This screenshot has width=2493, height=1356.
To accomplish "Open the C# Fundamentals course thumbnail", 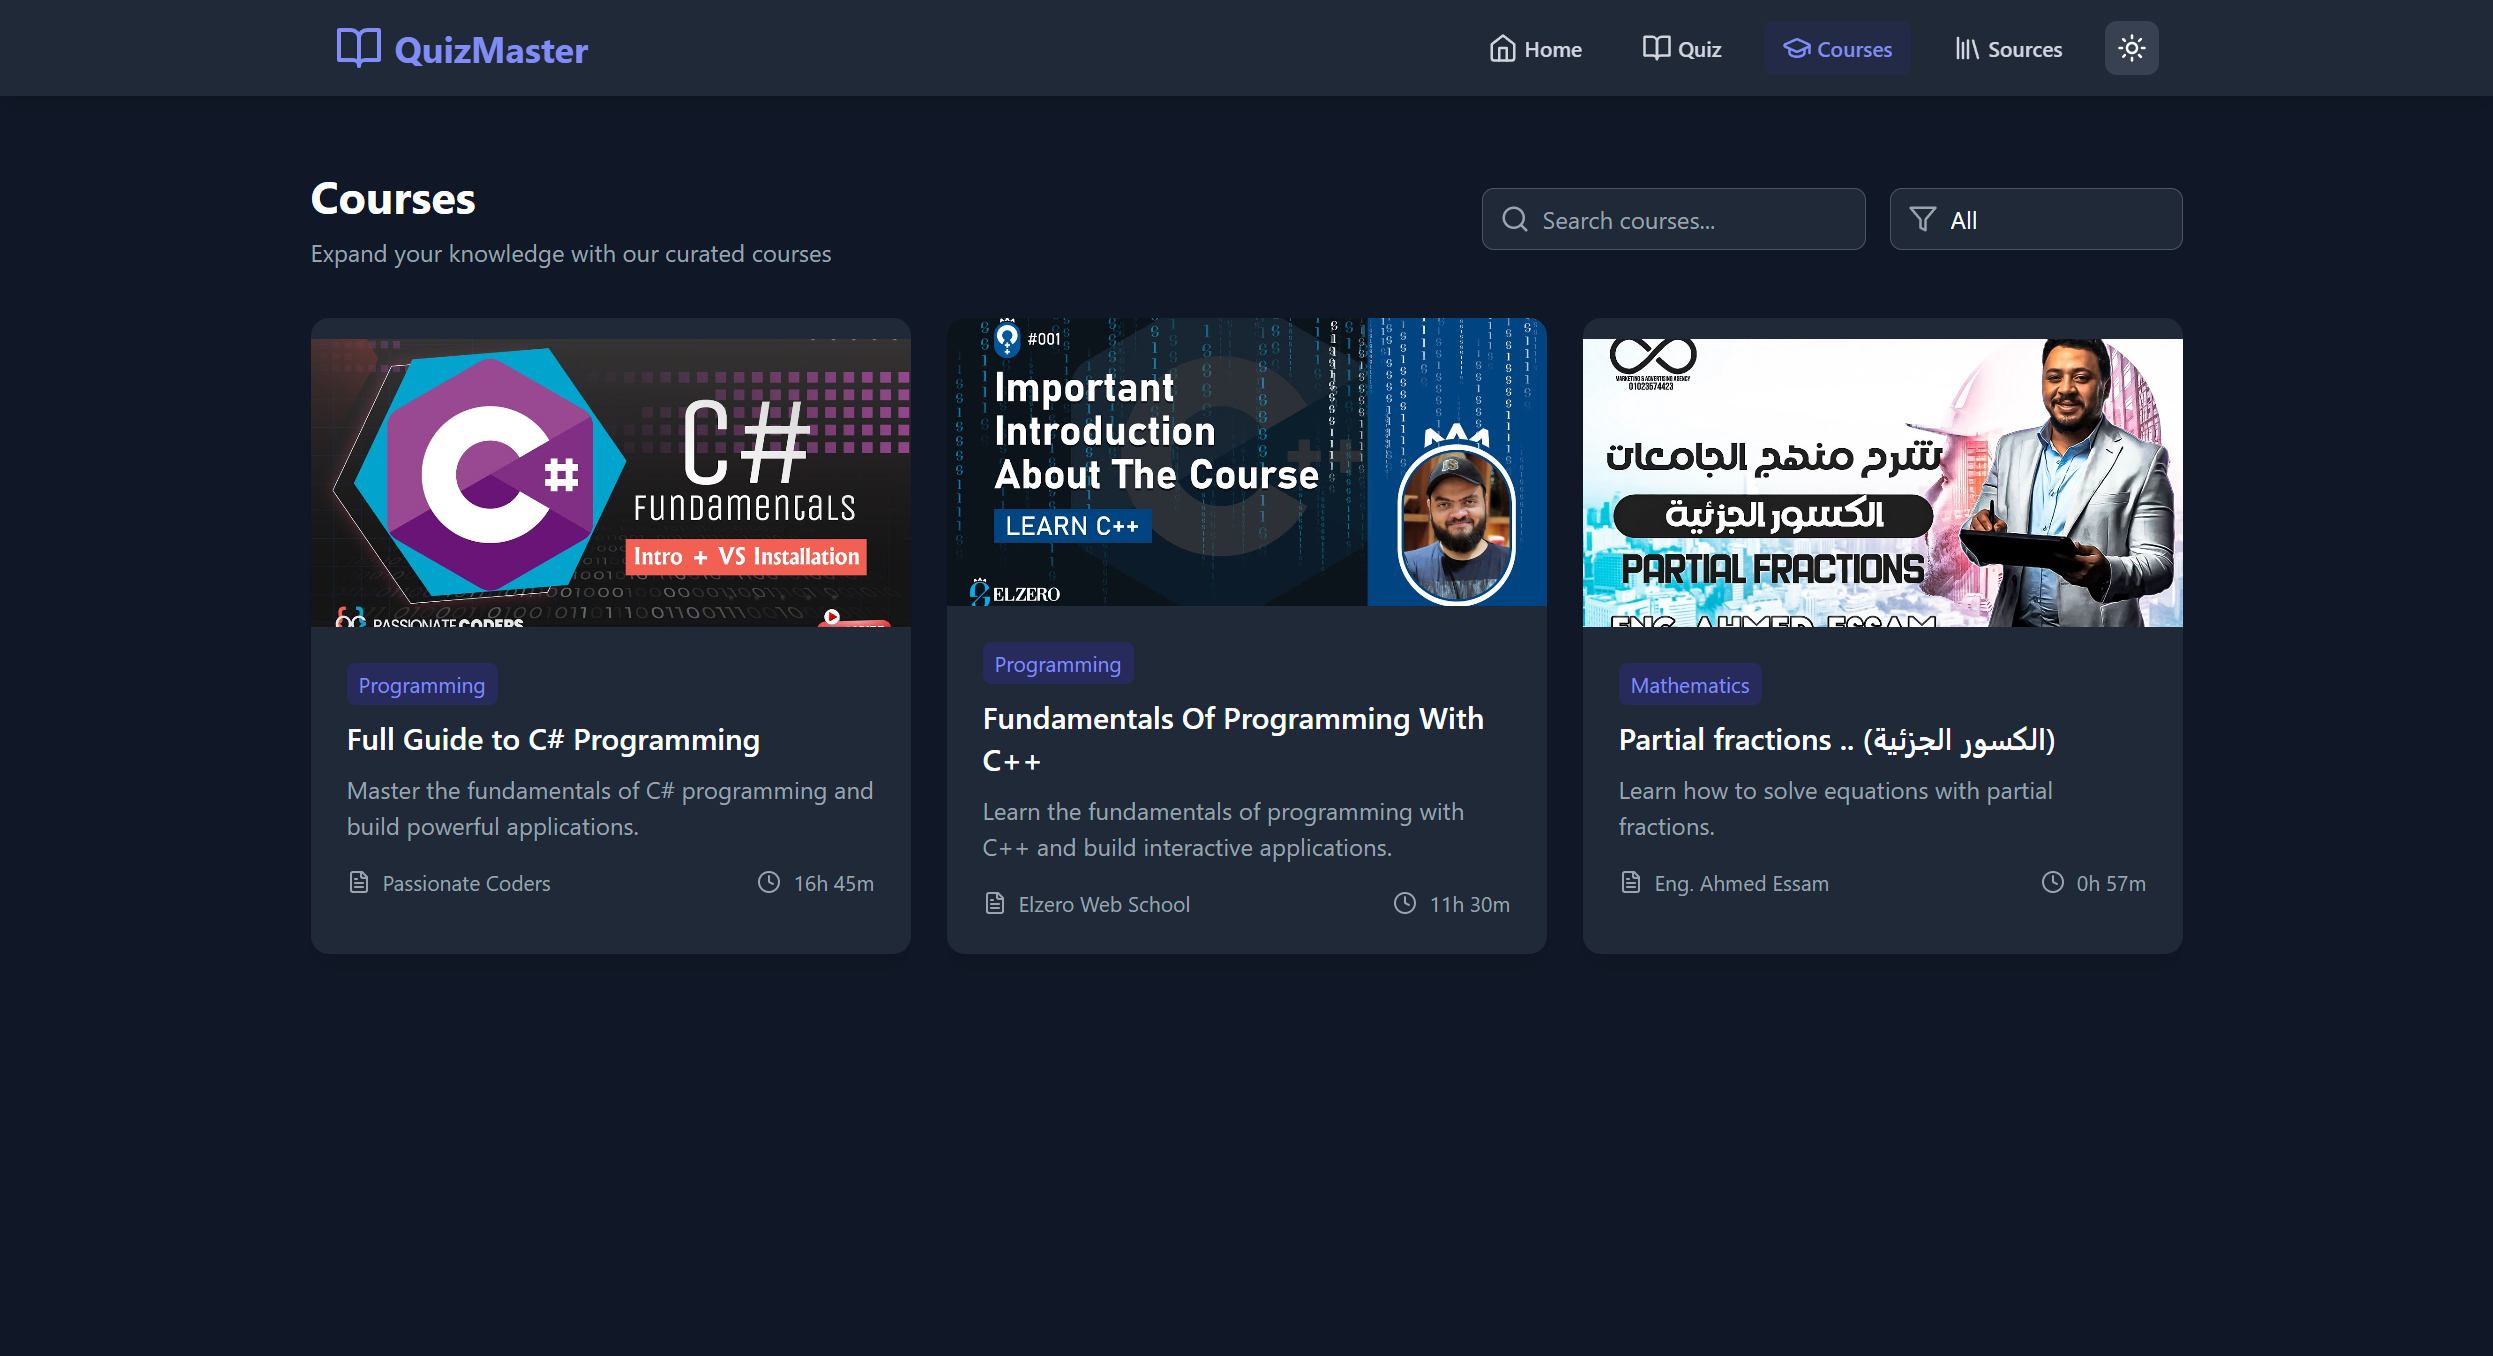I will tap(610, 482).
